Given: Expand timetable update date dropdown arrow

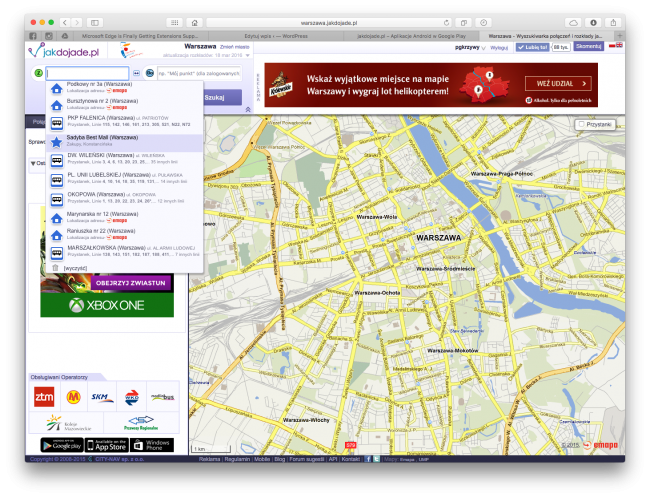Looking at the screenshot, I should point(247,55).
